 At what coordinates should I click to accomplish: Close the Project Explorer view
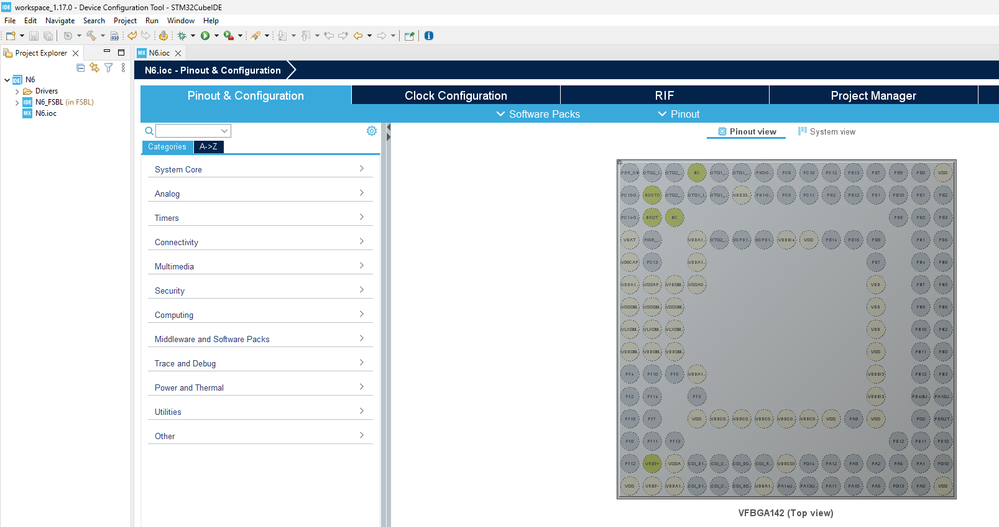(75, 53)
